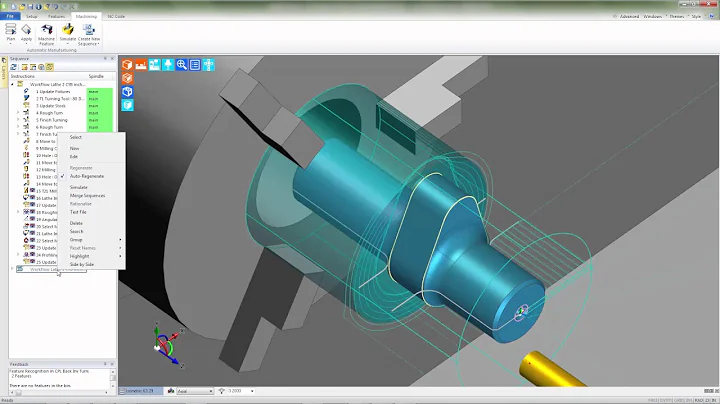
Task: Click the Simulate ribbon icon
Action: click(68, 30)
